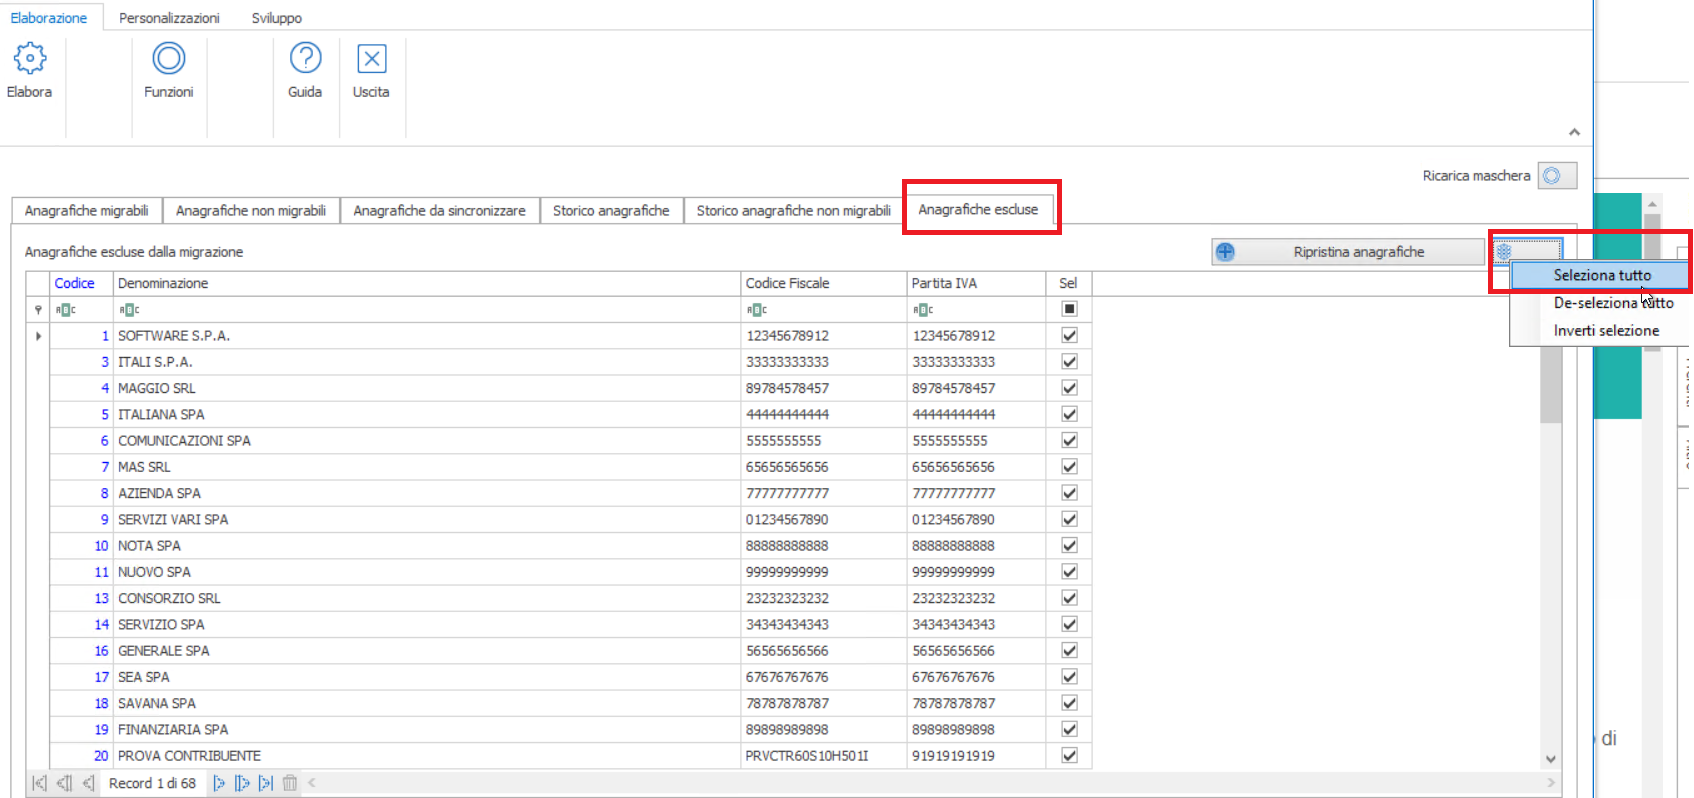Uncheck Sel for SERVIZI VARI SPA
The height and width of the screenshot is (798, 1694).
[1069, 519]
